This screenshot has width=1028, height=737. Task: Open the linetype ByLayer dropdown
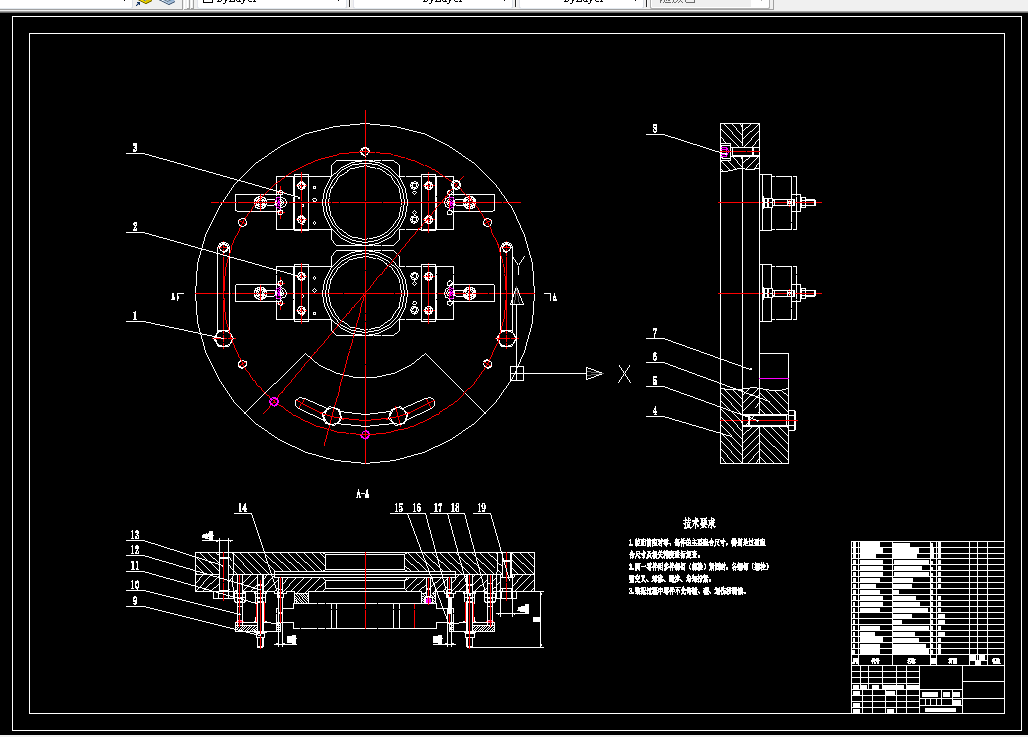click(432, 2)
